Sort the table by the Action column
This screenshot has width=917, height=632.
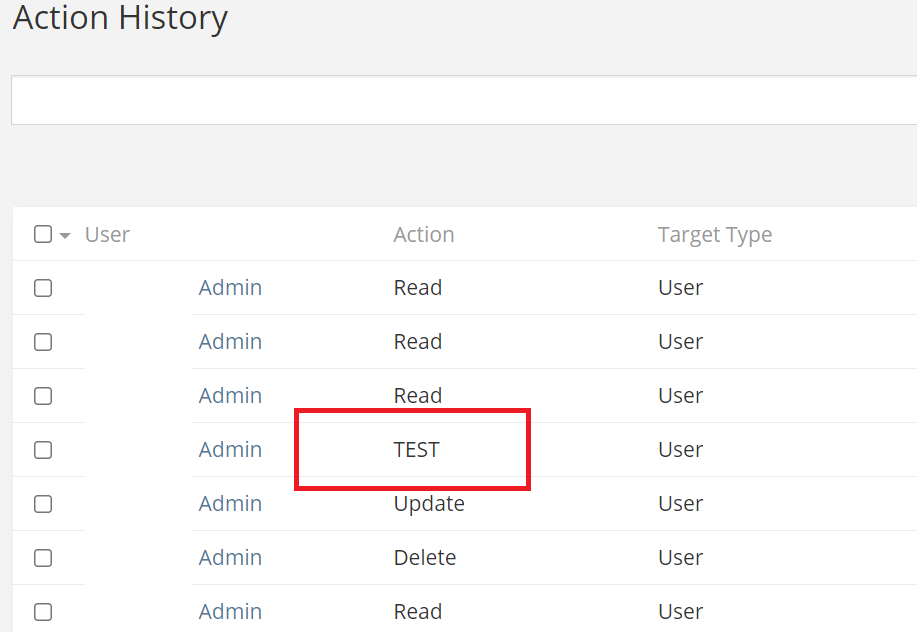pyautogui.click(x=423, y=234)
